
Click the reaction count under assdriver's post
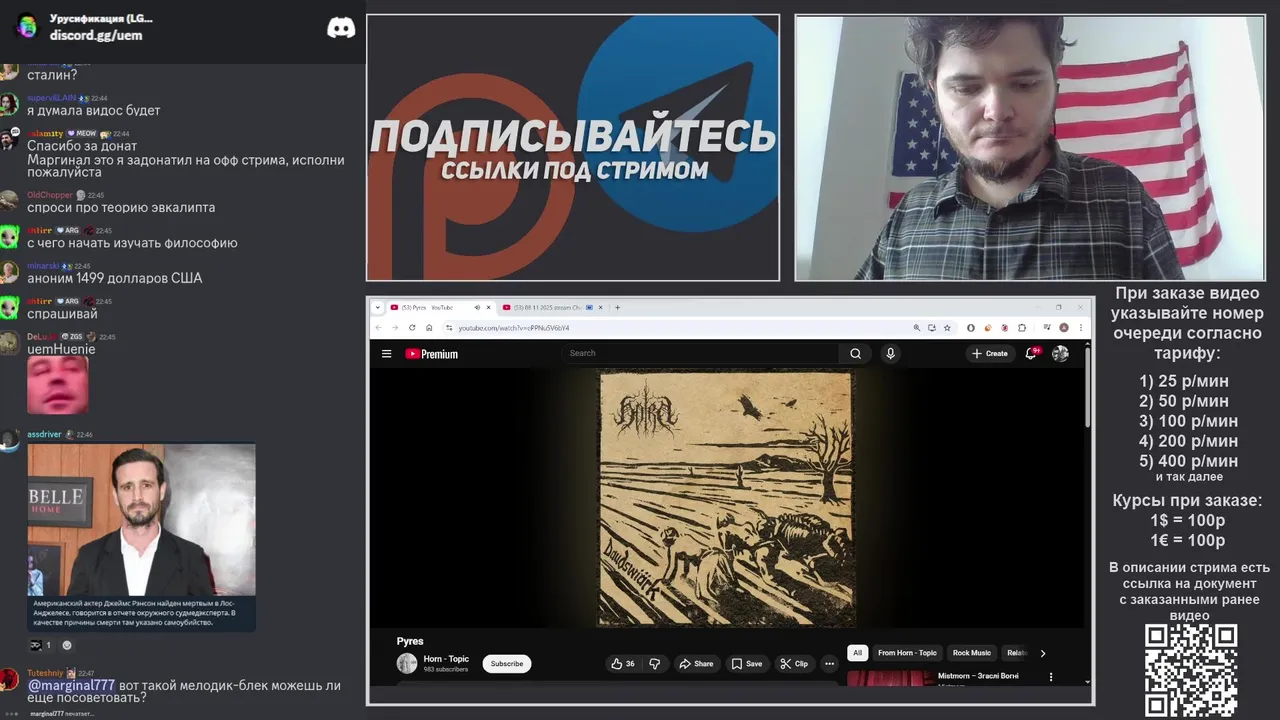click(x=40, y=645)
